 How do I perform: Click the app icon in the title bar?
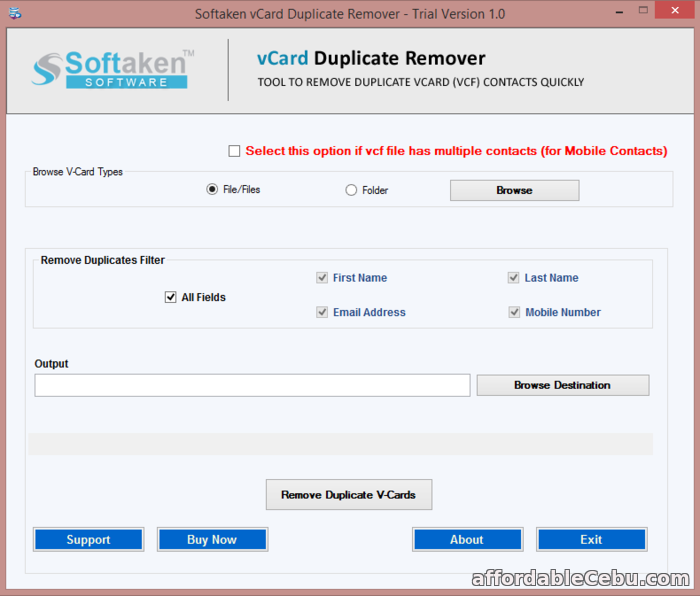15,14
